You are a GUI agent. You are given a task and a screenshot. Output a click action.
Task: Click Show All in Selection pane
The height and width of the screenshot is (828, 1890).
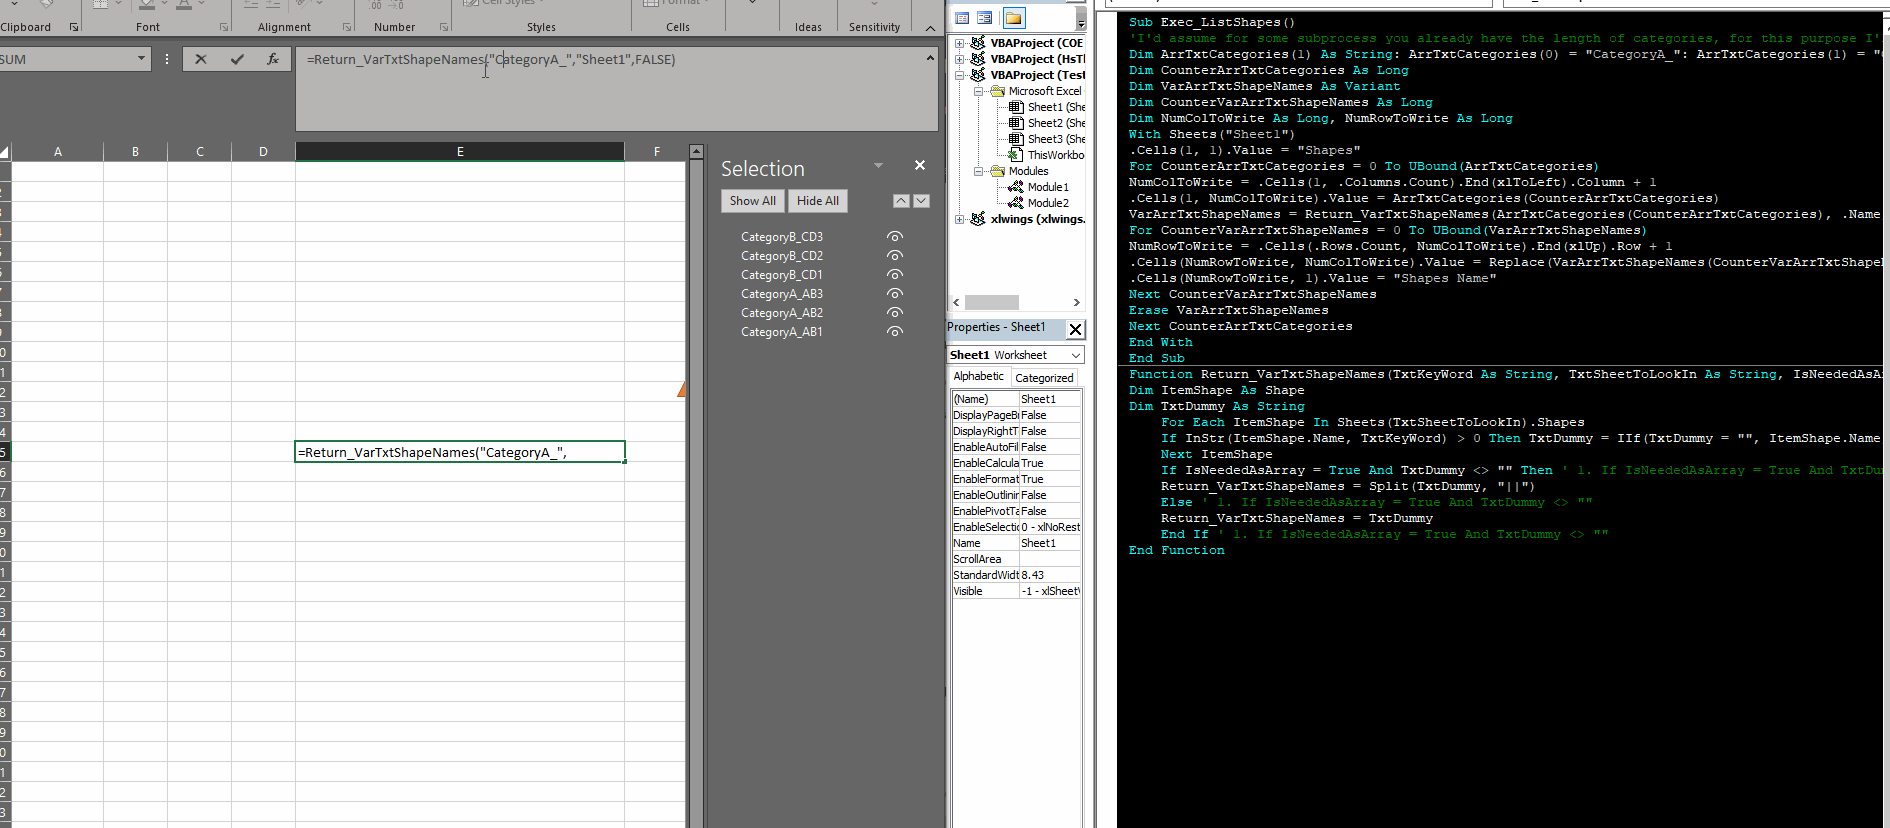pos(752,201)
